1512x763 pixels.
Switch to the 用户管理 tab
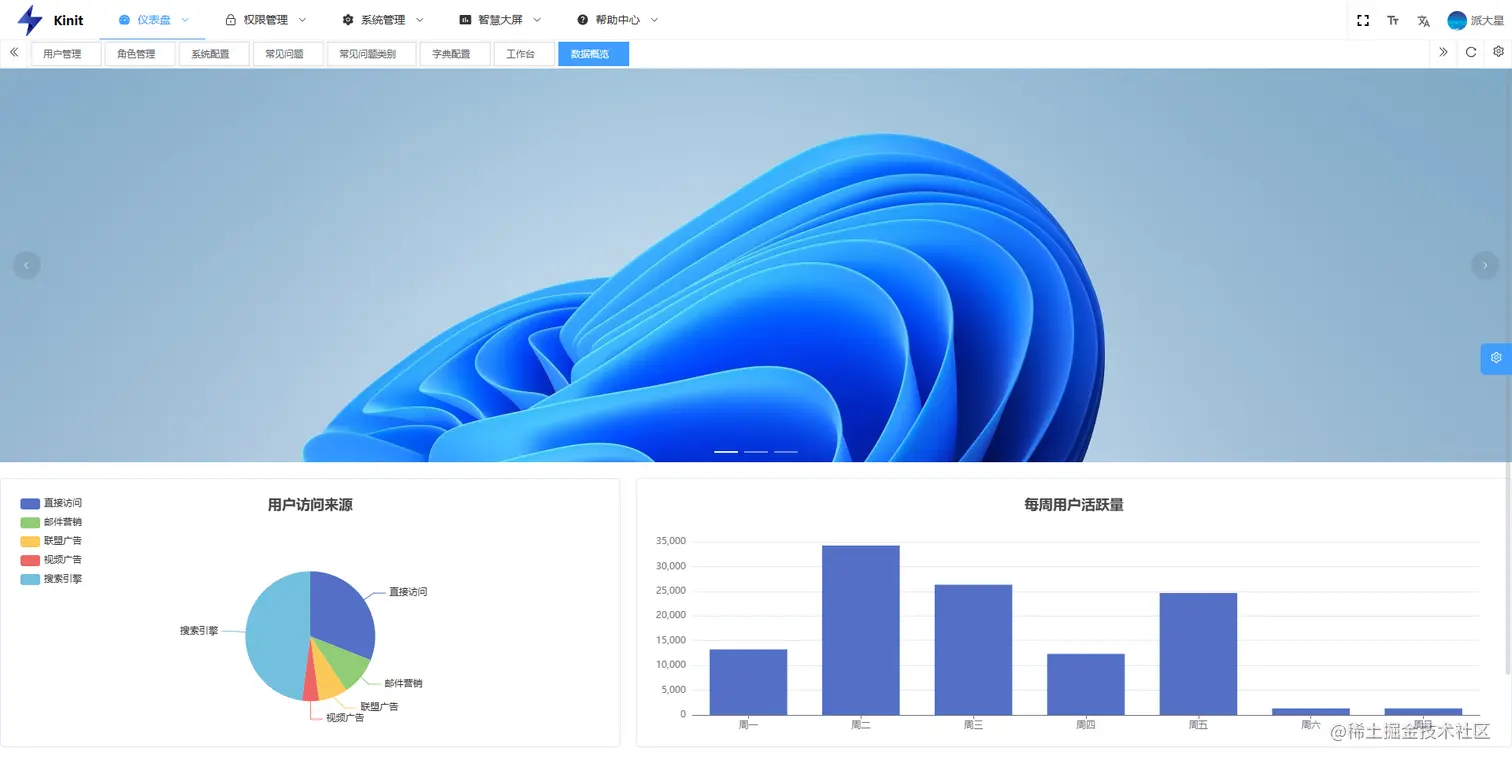coord(65,53)
